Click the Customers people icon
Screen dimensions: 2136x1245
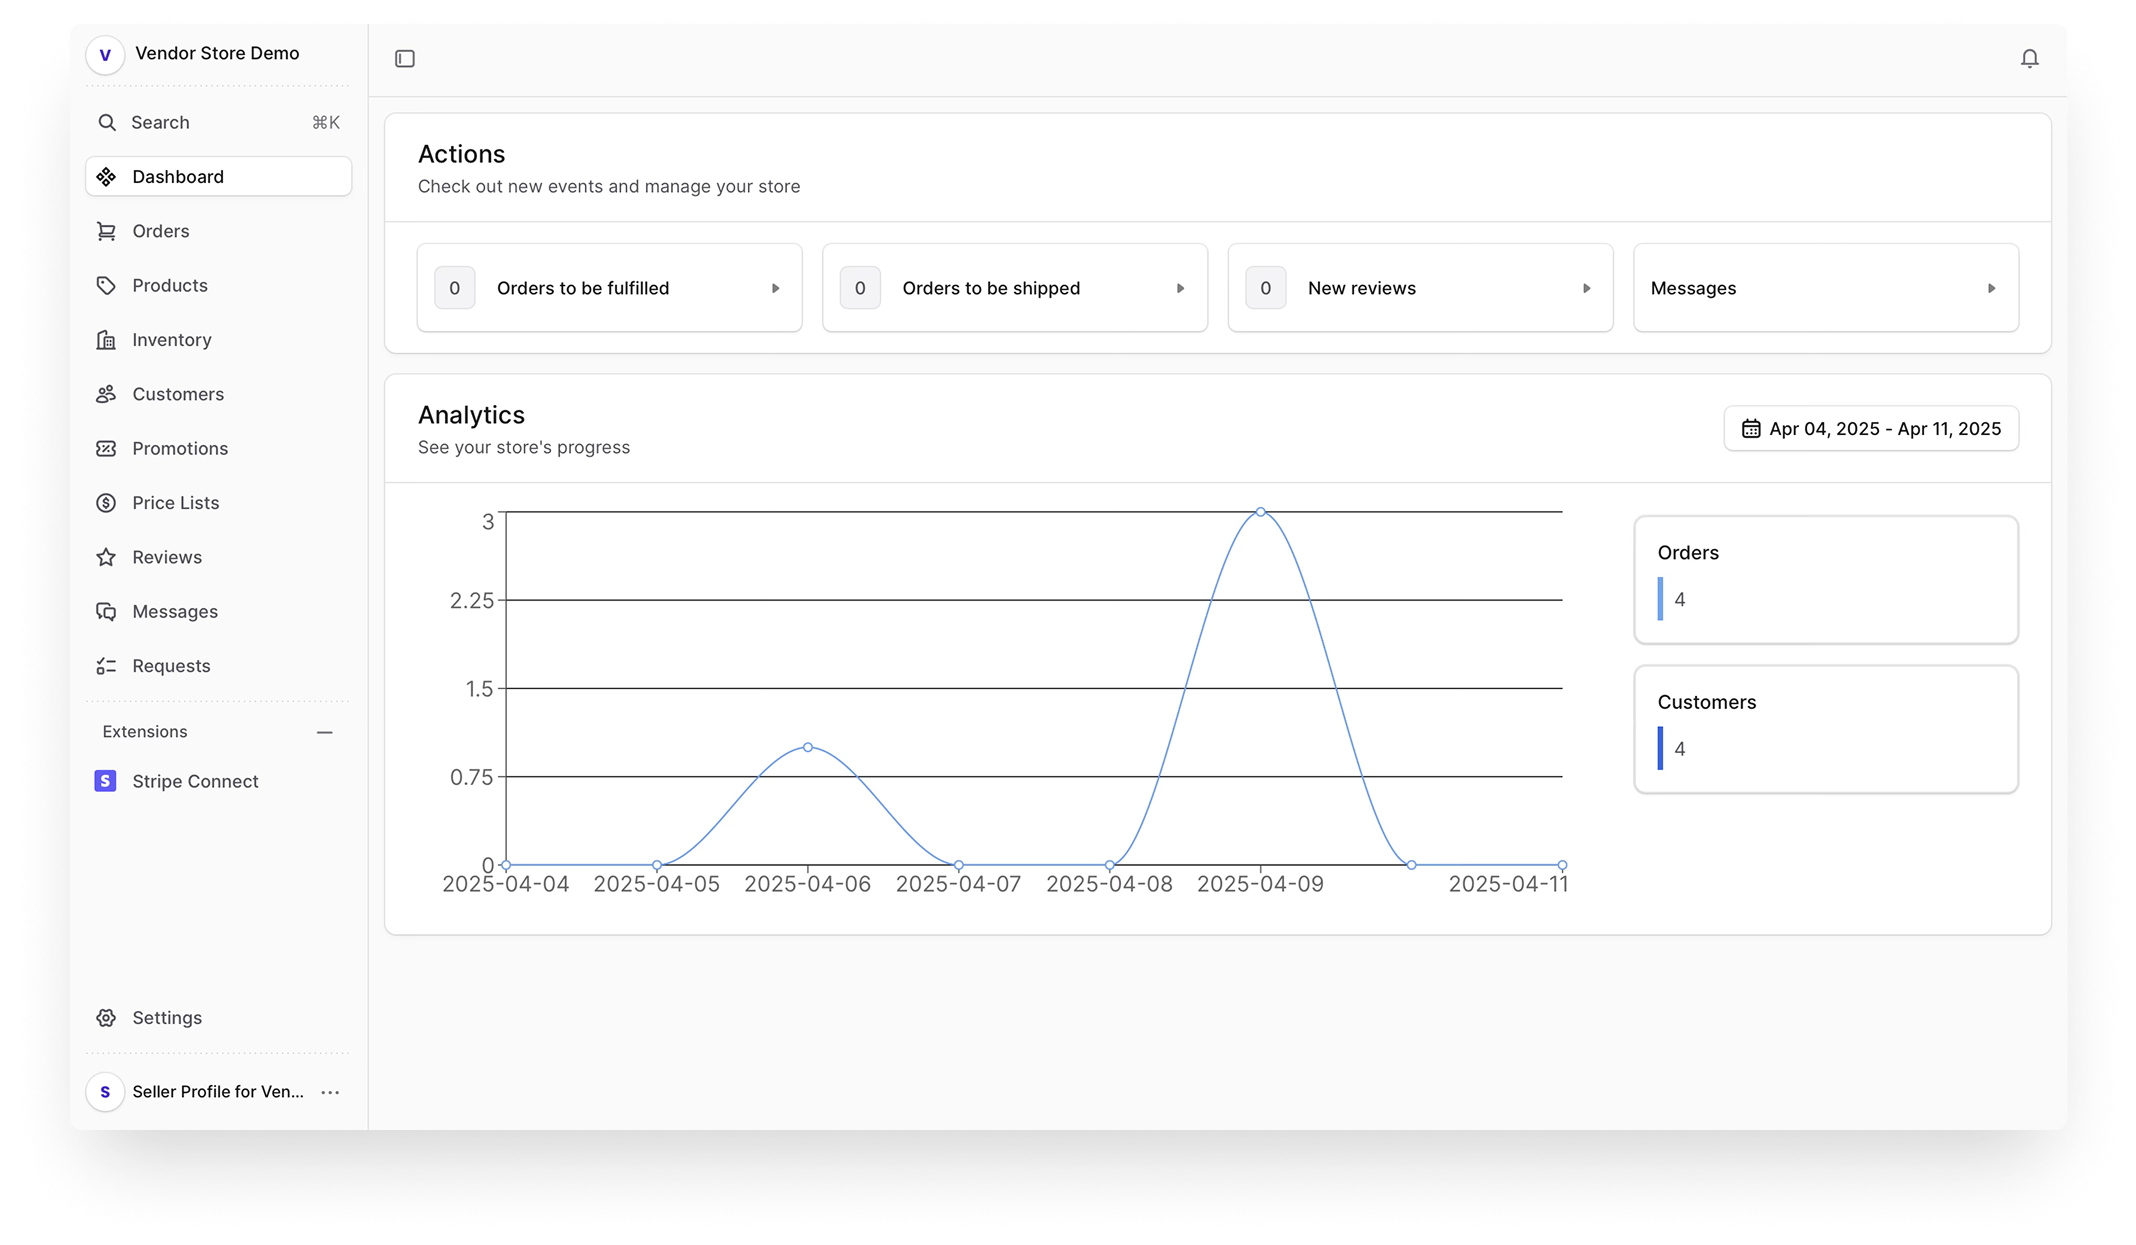(x=106, y=394)
